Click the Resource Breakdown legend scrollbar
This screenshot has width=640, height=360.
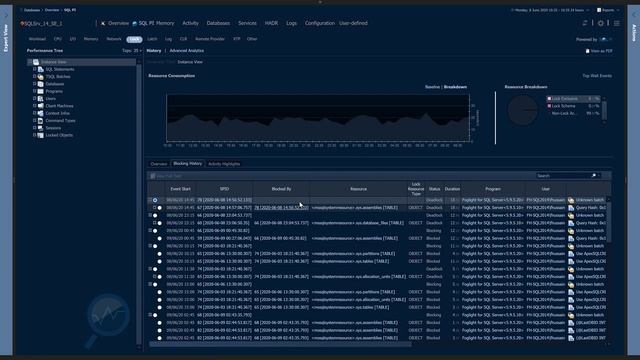604,110
